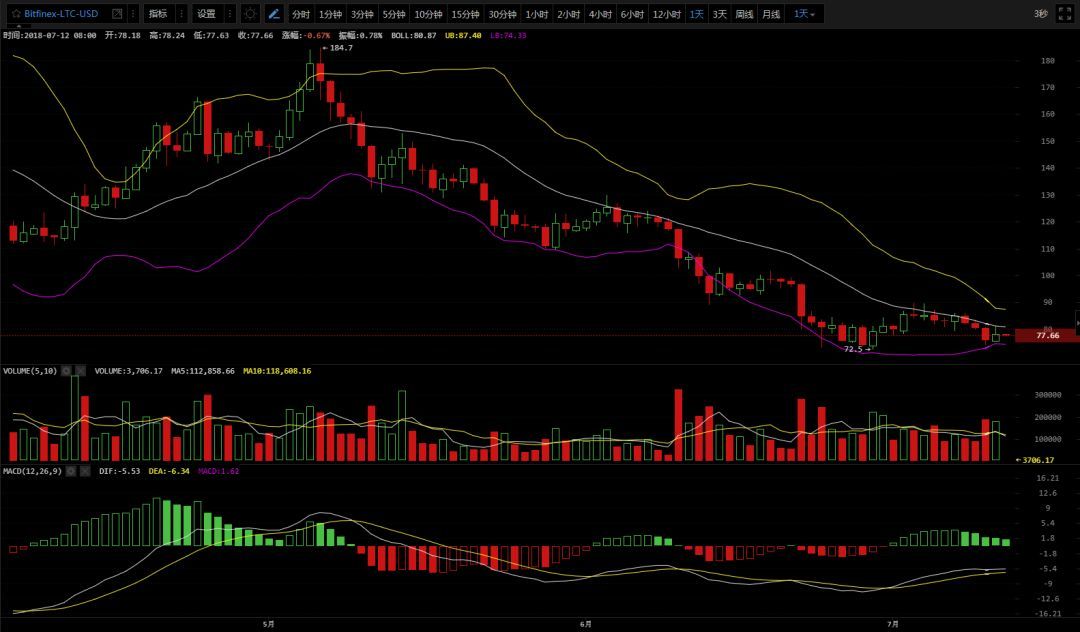Click the DIF:-5.53 MACD value
The height and width of the screenshot is (632, 1080).
(x=119, y=472)
